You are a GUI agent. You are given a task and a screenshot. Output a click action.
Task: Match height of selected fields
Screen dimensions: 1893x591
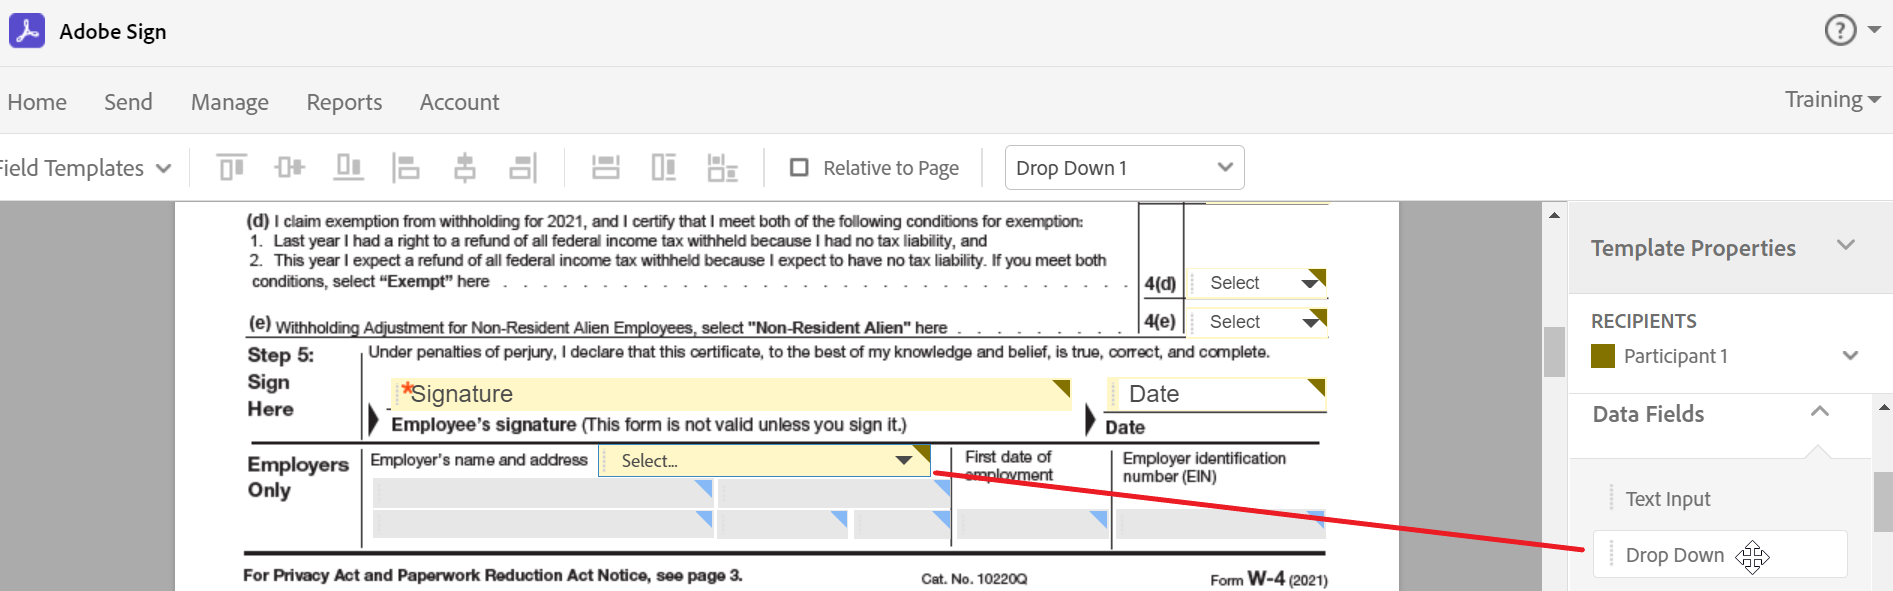point(664,167)
